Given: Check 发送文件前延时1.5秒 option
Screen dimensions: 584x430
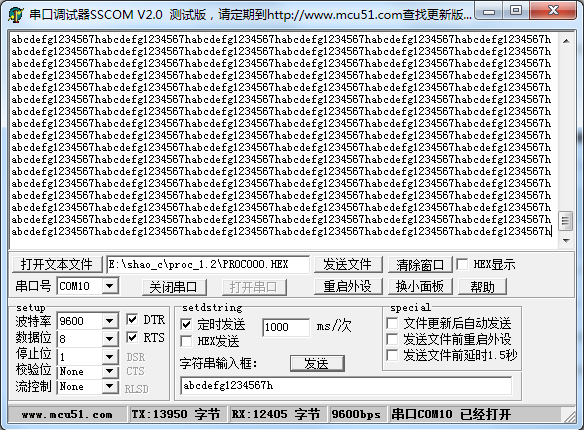Looking at the screenshot, I should (392, 355).
